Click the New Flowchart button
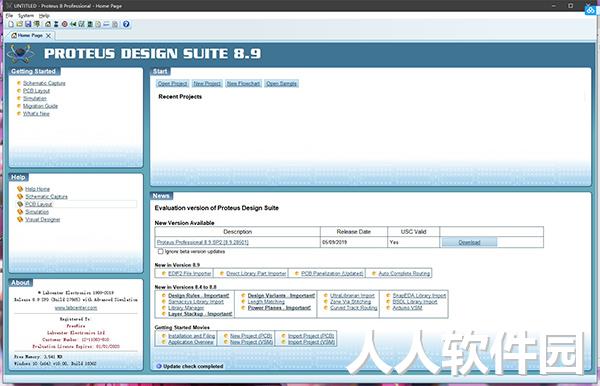Image resolution: width=600 pixels, height=386 pixels. (243, 83)
